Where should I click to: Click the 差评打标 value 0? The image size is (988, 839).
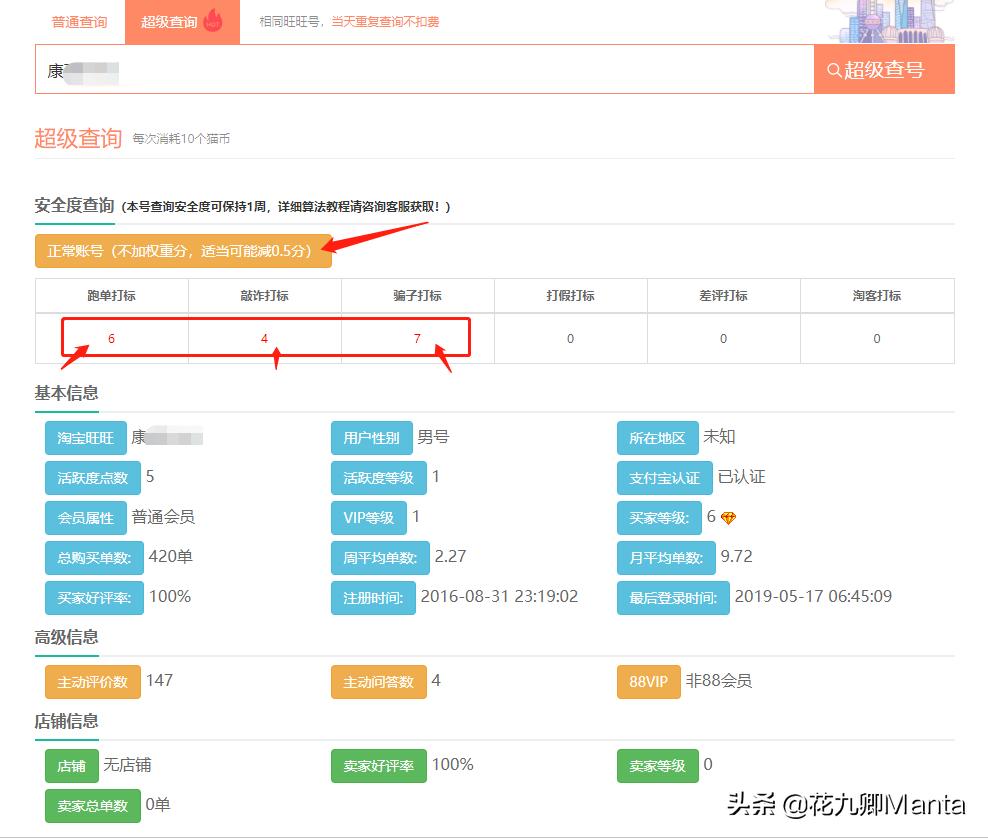coord(723,339)
